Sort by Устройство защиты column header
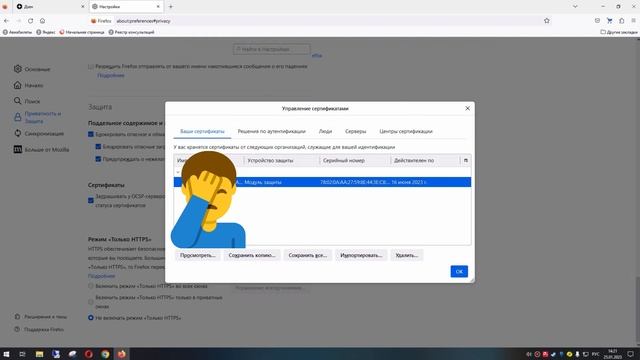 282,160
